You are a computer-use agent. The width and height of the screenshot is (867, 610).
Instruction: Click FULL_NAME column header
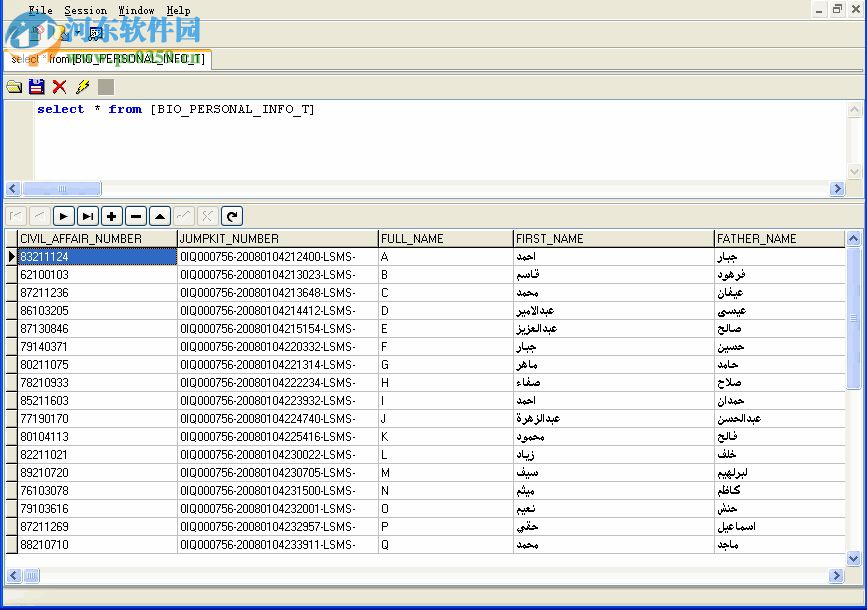446,239
